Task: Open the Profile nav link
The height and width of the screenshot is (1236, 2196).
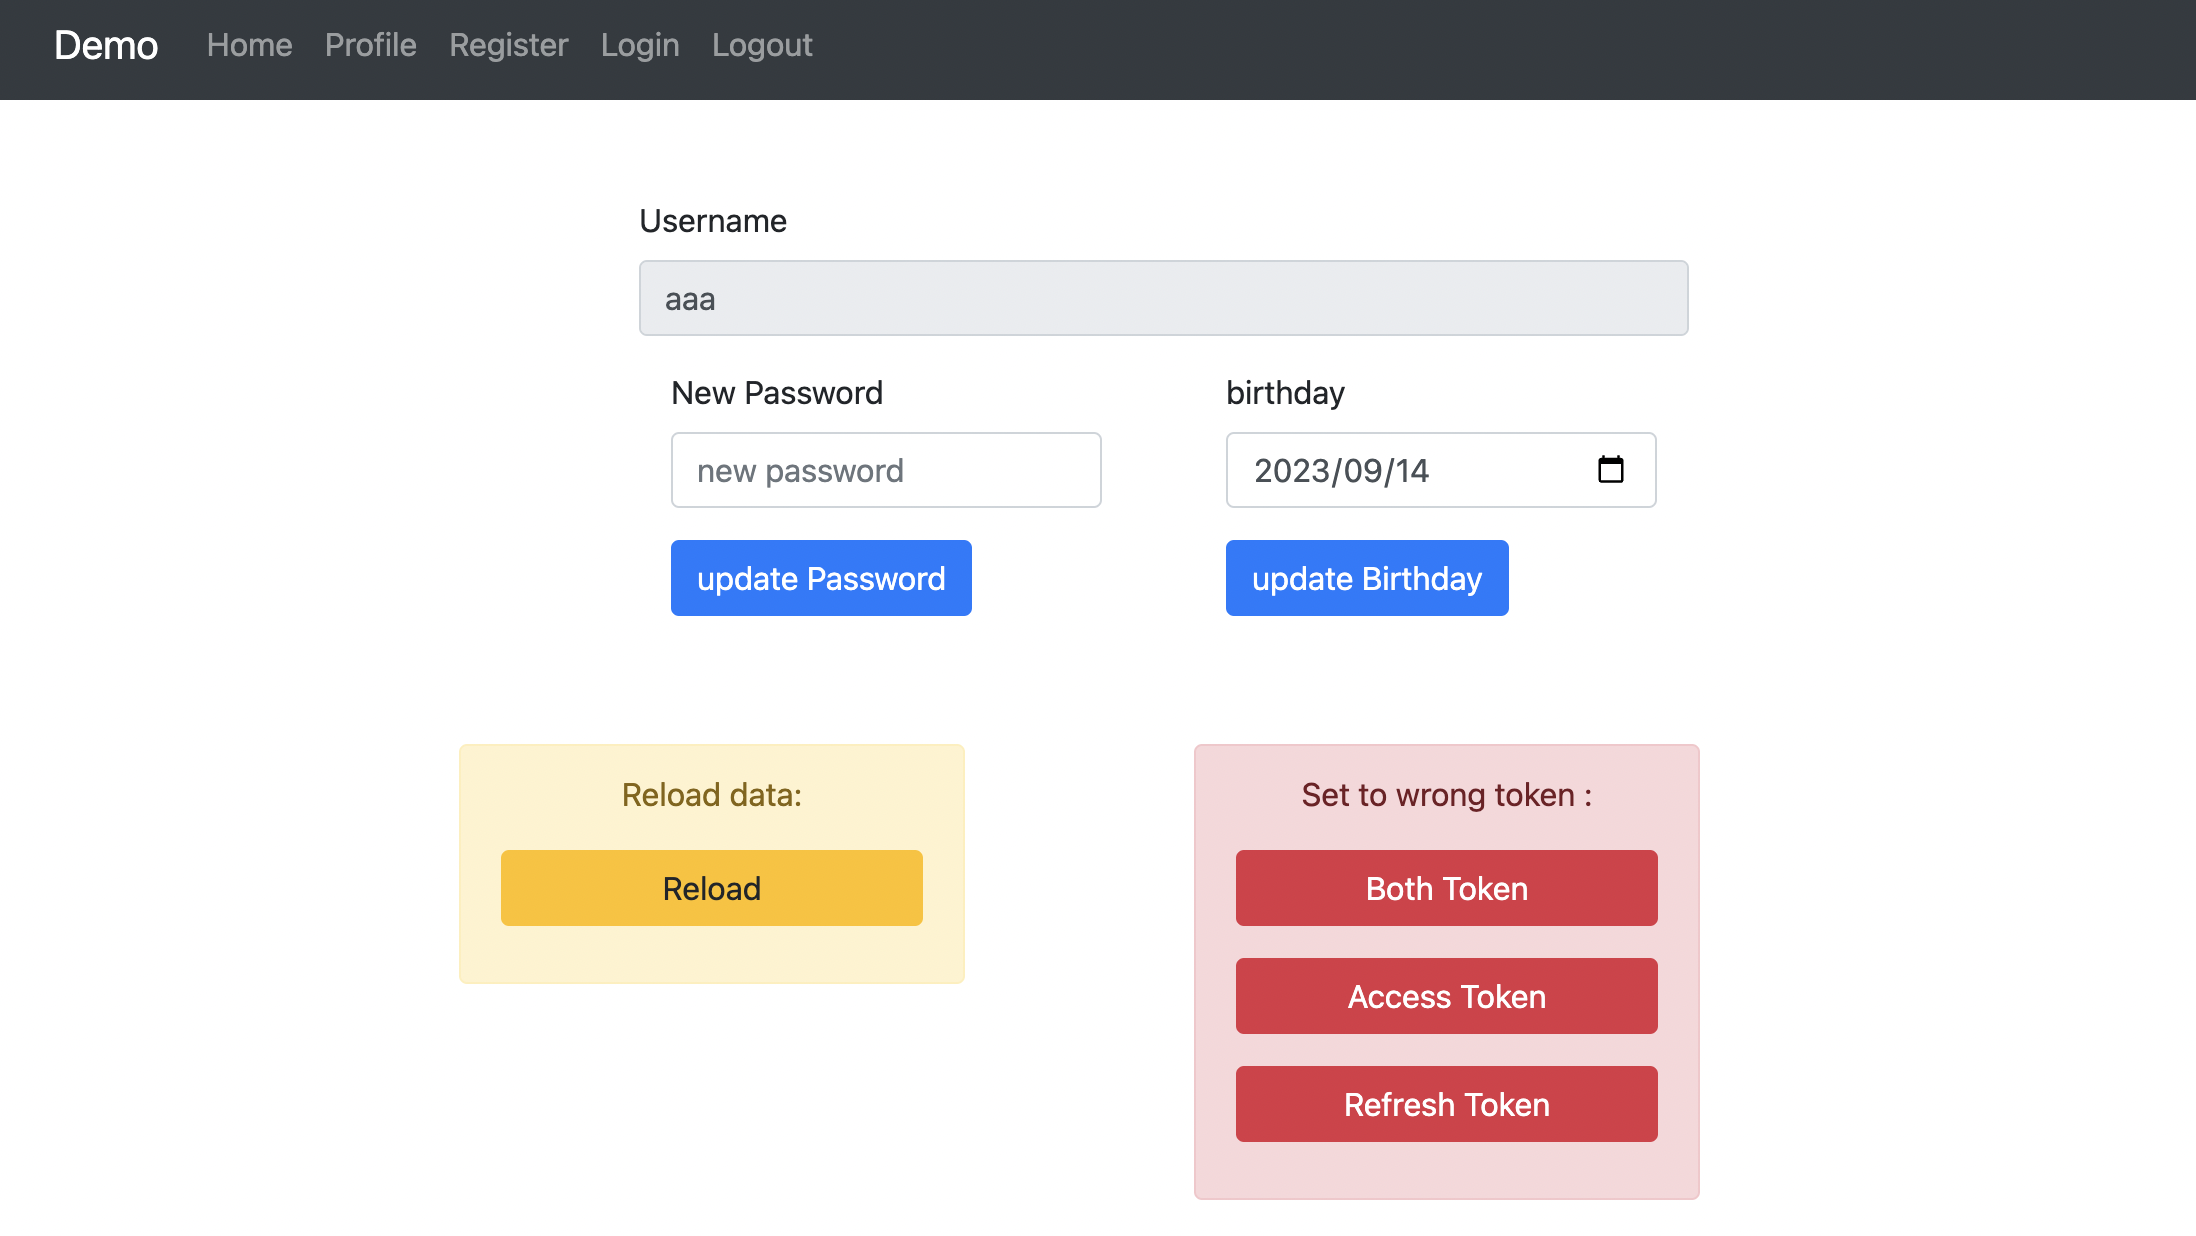Action: pos(370,46)
